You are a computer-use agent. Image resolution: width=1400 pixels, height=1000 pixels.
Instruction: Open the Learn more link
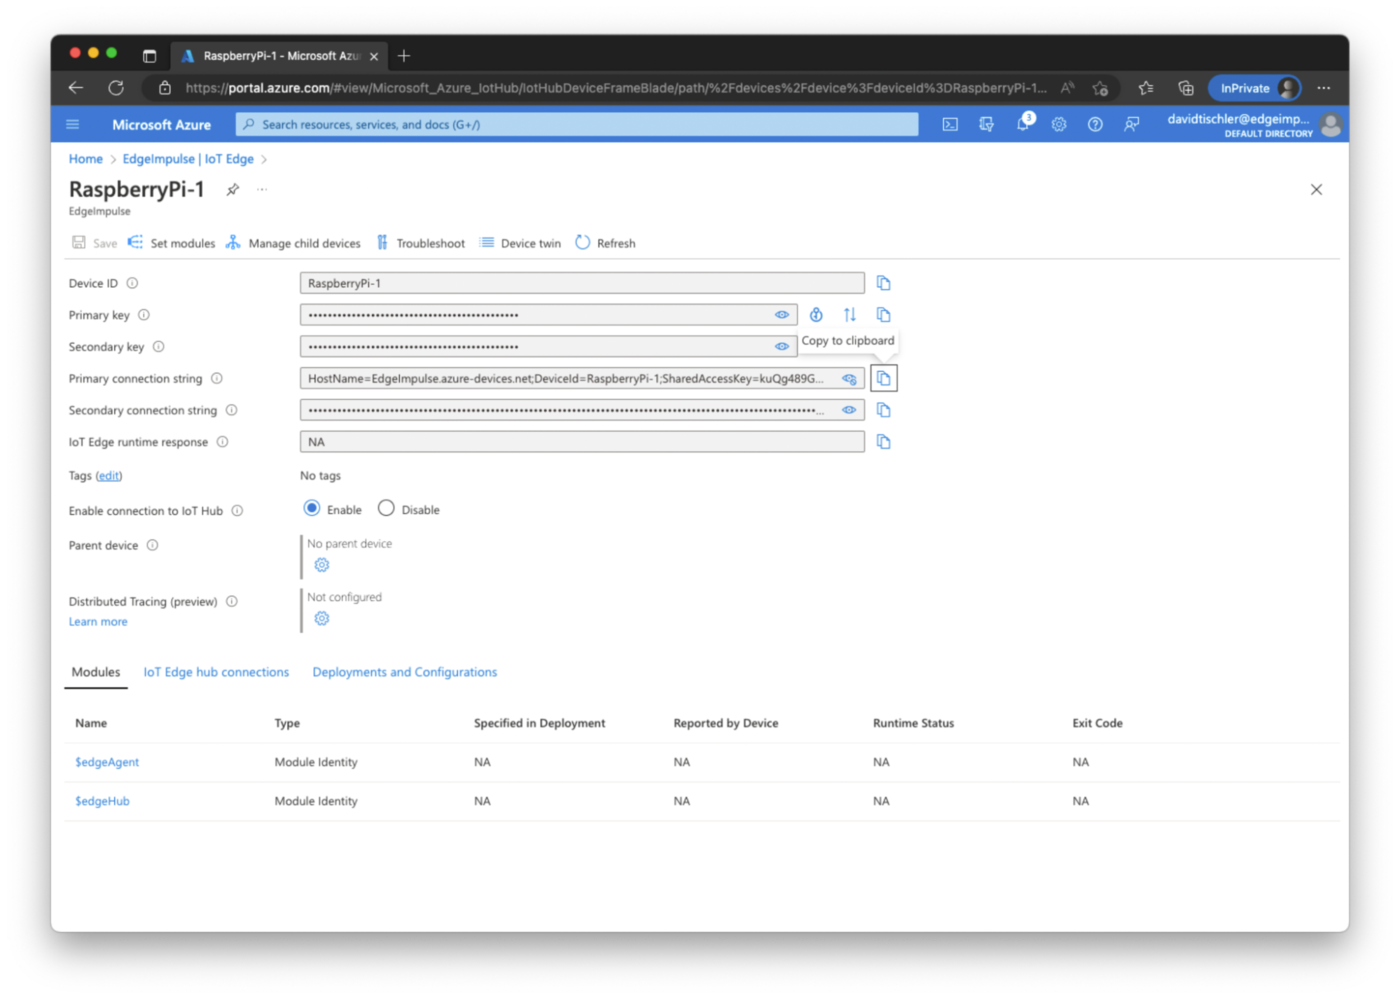tap(98, 622)
